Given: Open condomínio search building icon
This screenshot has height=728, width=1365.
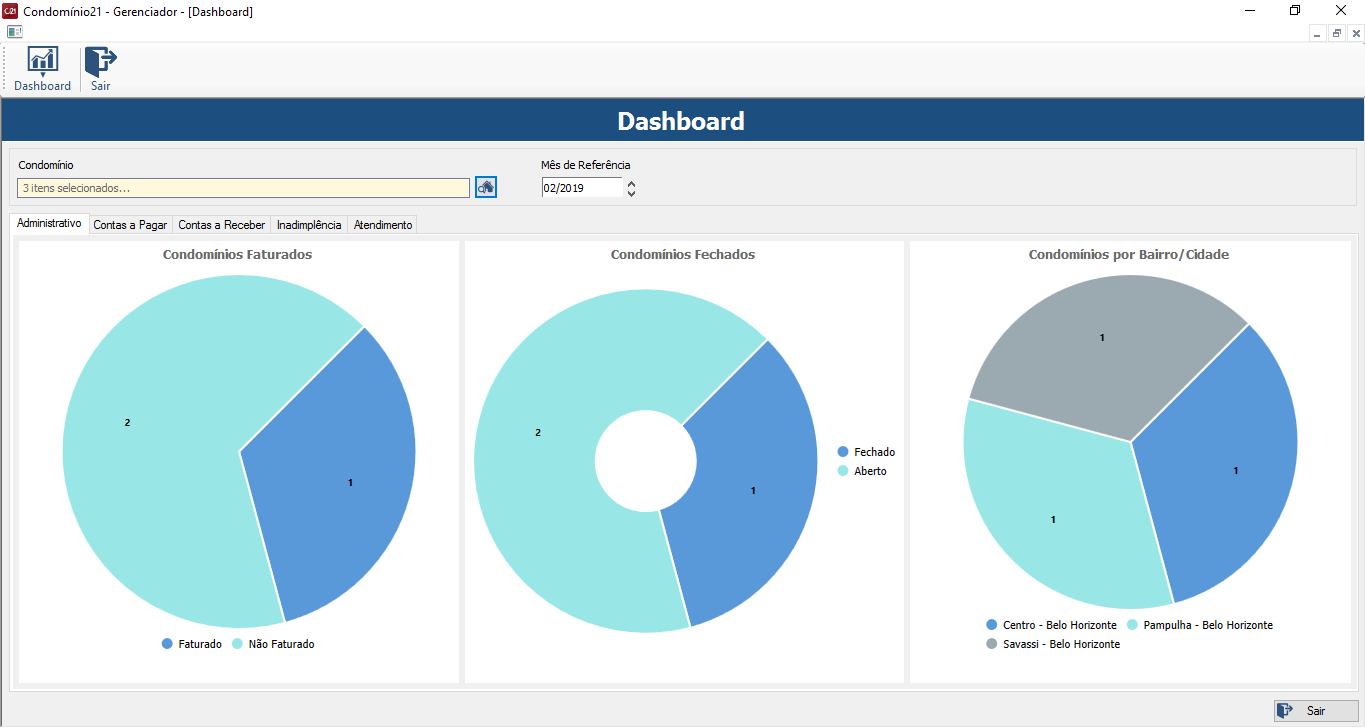Looking at the screenshot, I should point(486,187).
